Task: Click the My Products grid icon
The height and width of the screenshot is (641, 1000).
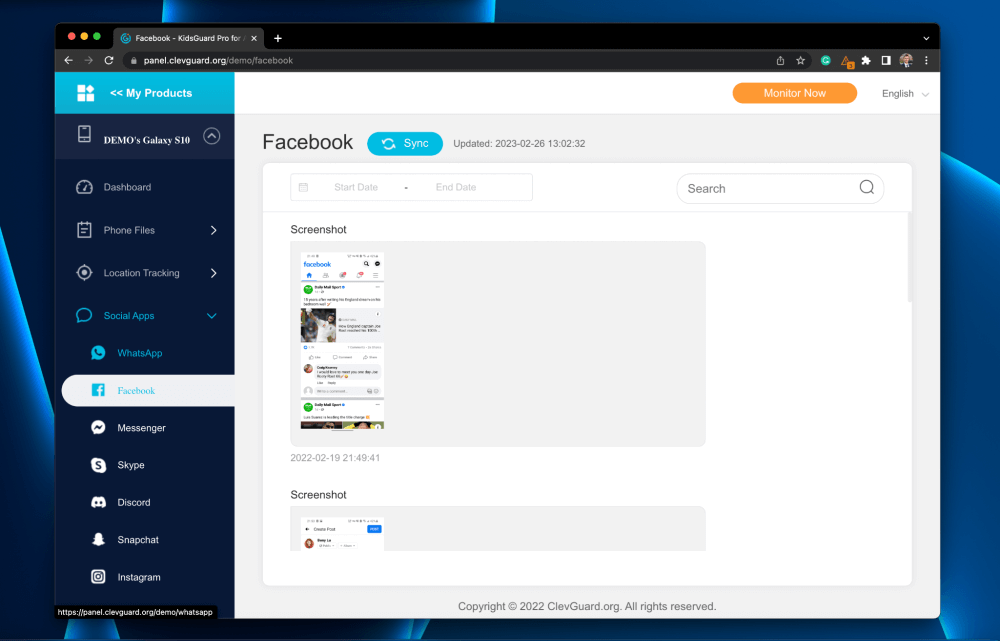Action: pos(85,93)
